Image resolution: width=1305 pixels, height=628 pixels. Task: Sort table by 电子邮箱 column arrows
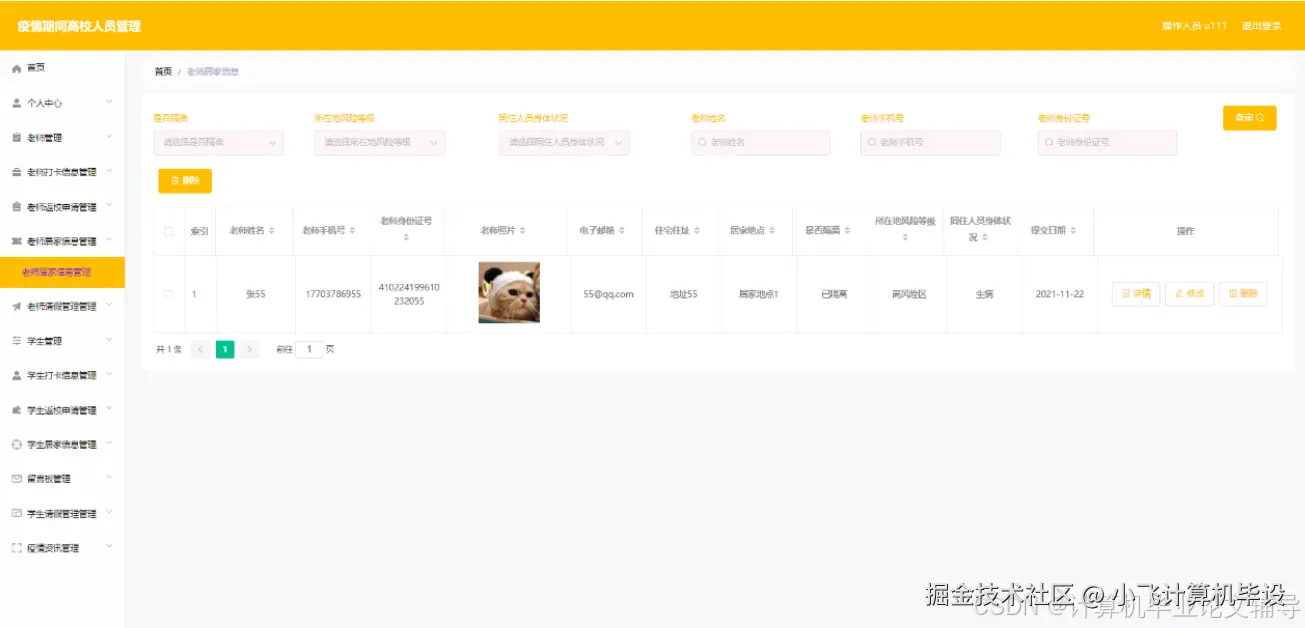click(622, 231)
